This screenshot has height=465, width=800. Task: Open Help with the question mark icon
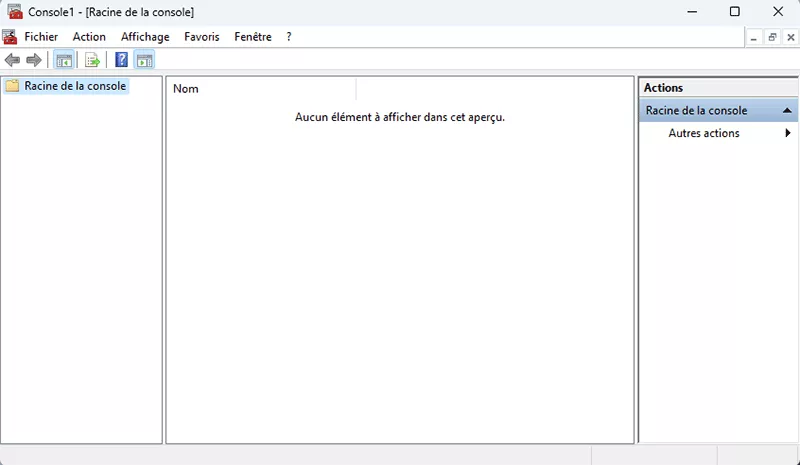[121, 60]
